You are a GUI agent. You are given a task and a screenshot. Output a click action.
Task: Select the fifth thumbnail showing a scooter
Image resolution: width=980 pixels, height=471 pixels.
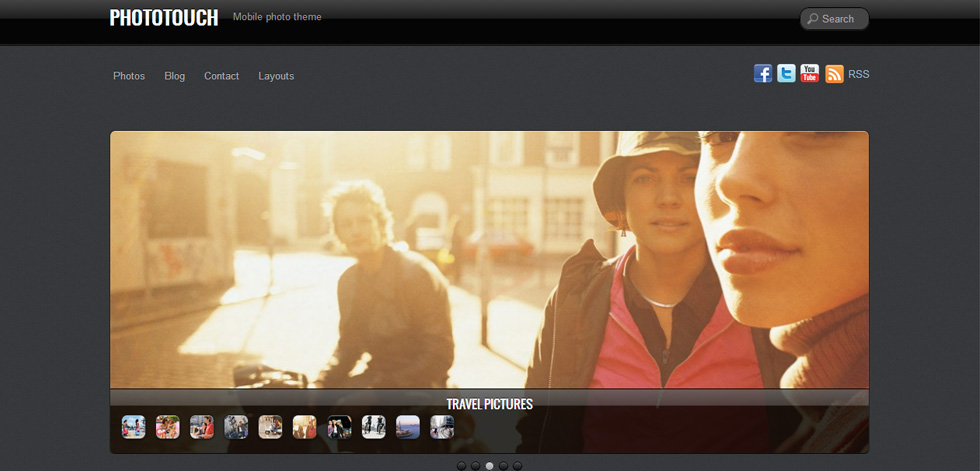(x=271, y=427)
